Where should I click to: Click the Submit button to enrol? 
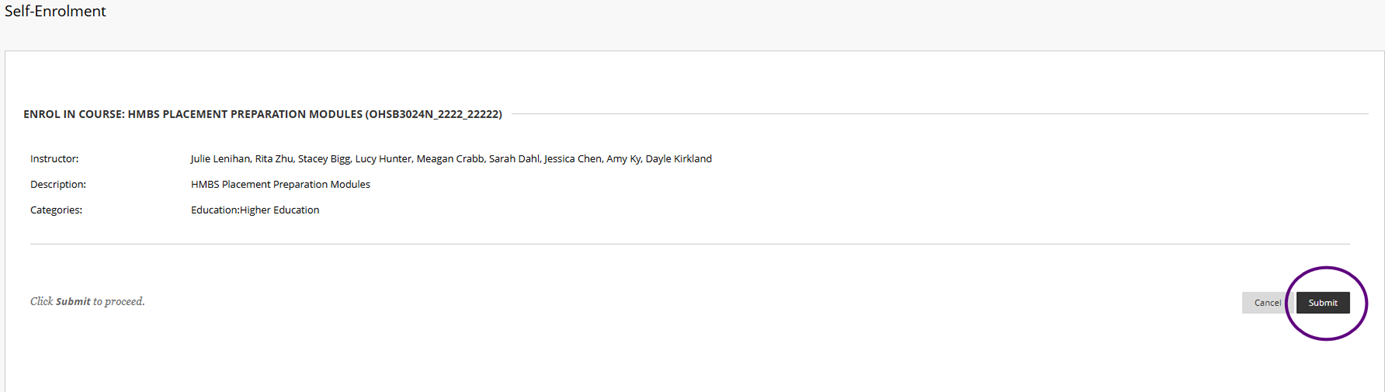1323,303
